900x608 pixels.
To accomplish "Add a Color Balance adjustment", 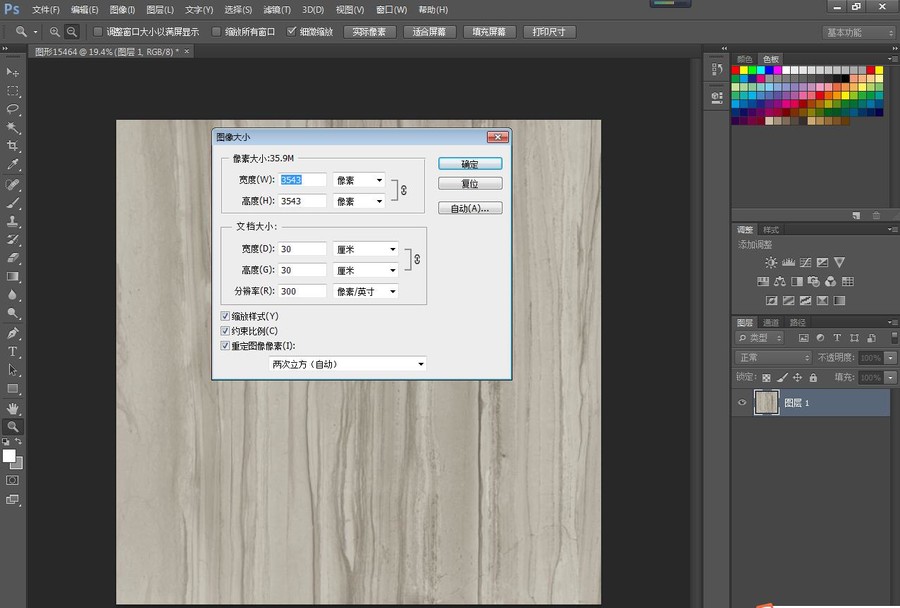I will pyautogui.click(x=779, y=281).
